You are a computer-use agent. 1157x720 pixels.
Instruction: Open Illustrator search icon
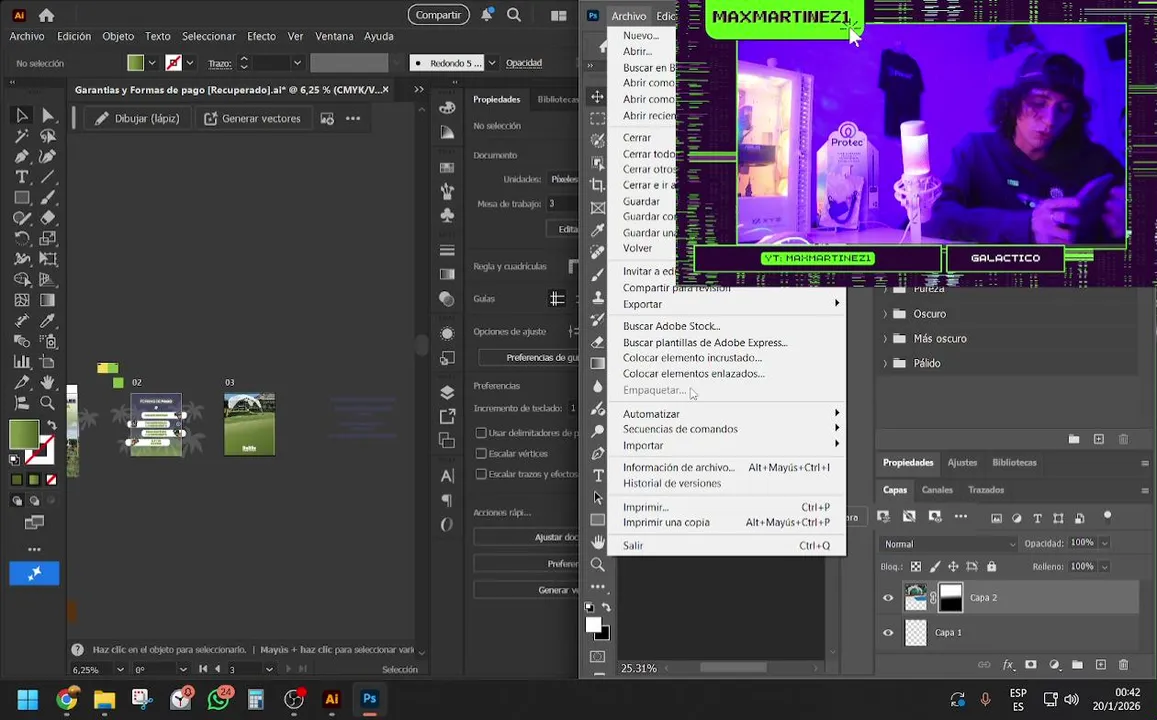click(x=514, y=15)
